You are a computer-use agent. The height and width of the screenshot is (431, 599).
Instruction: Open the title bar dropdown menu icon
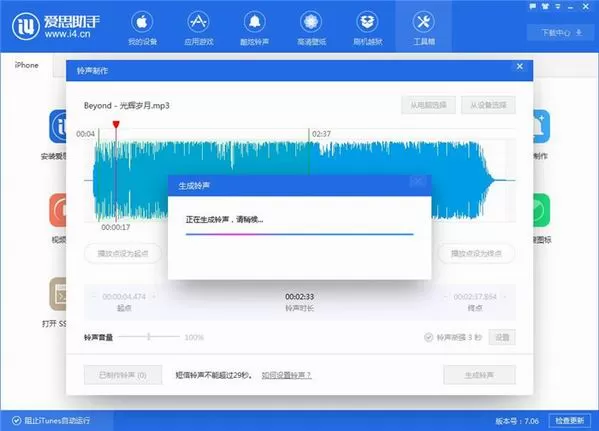[x=558, y=6]
